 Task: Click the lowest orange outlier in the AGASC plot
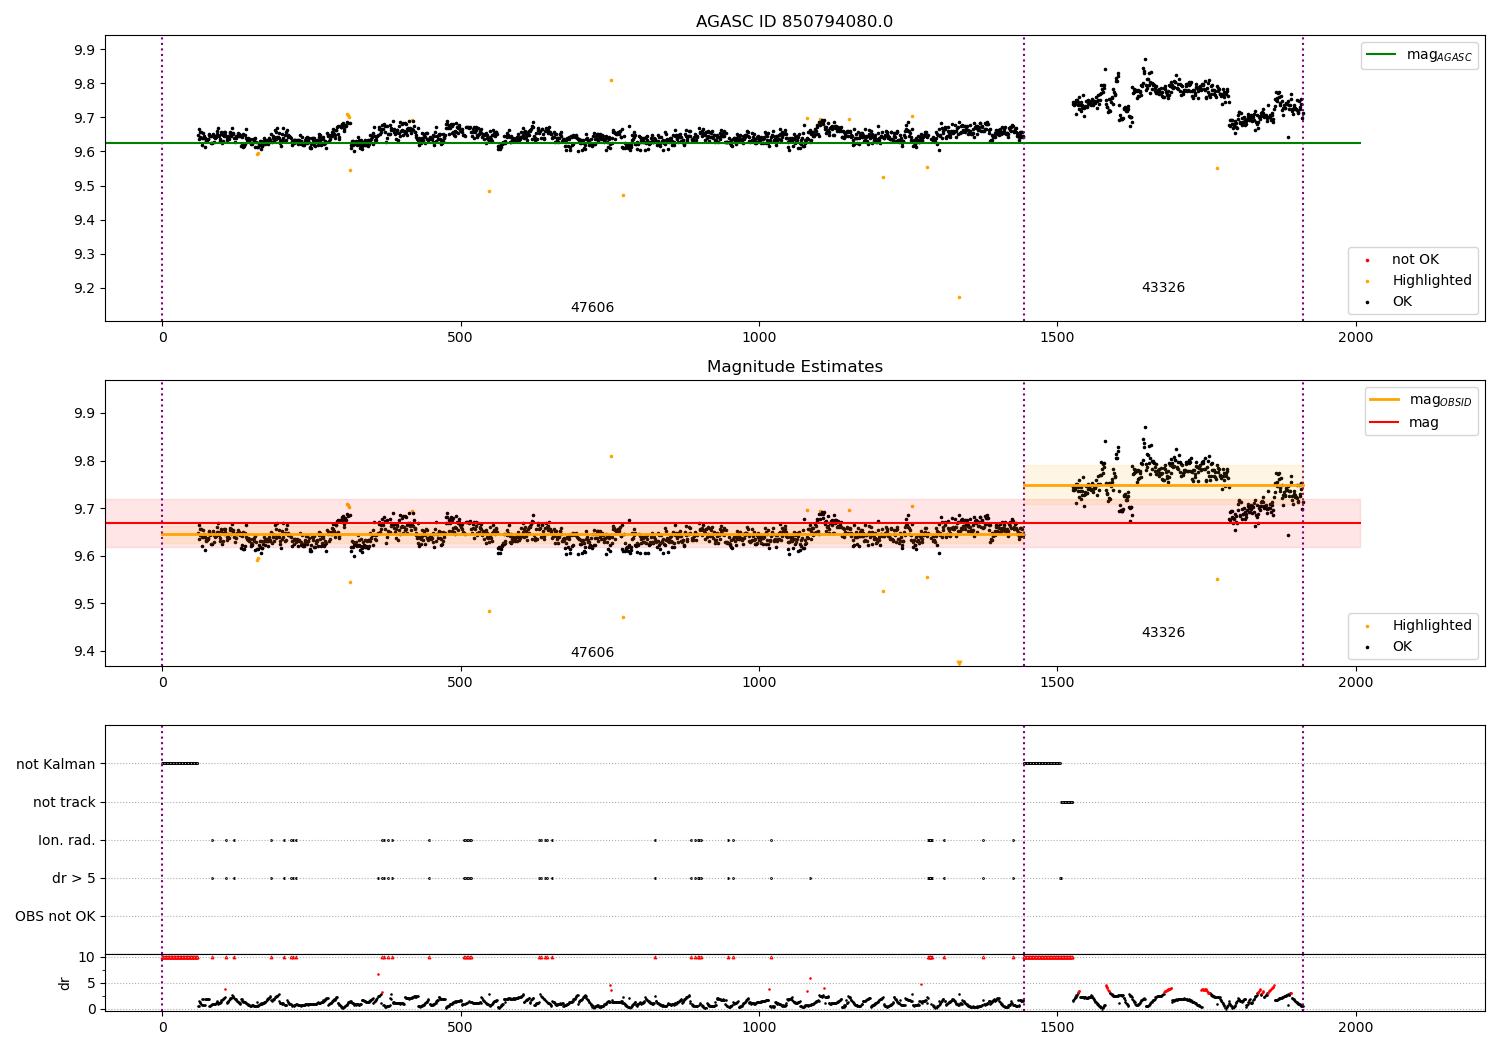click(x=959, y=297)
